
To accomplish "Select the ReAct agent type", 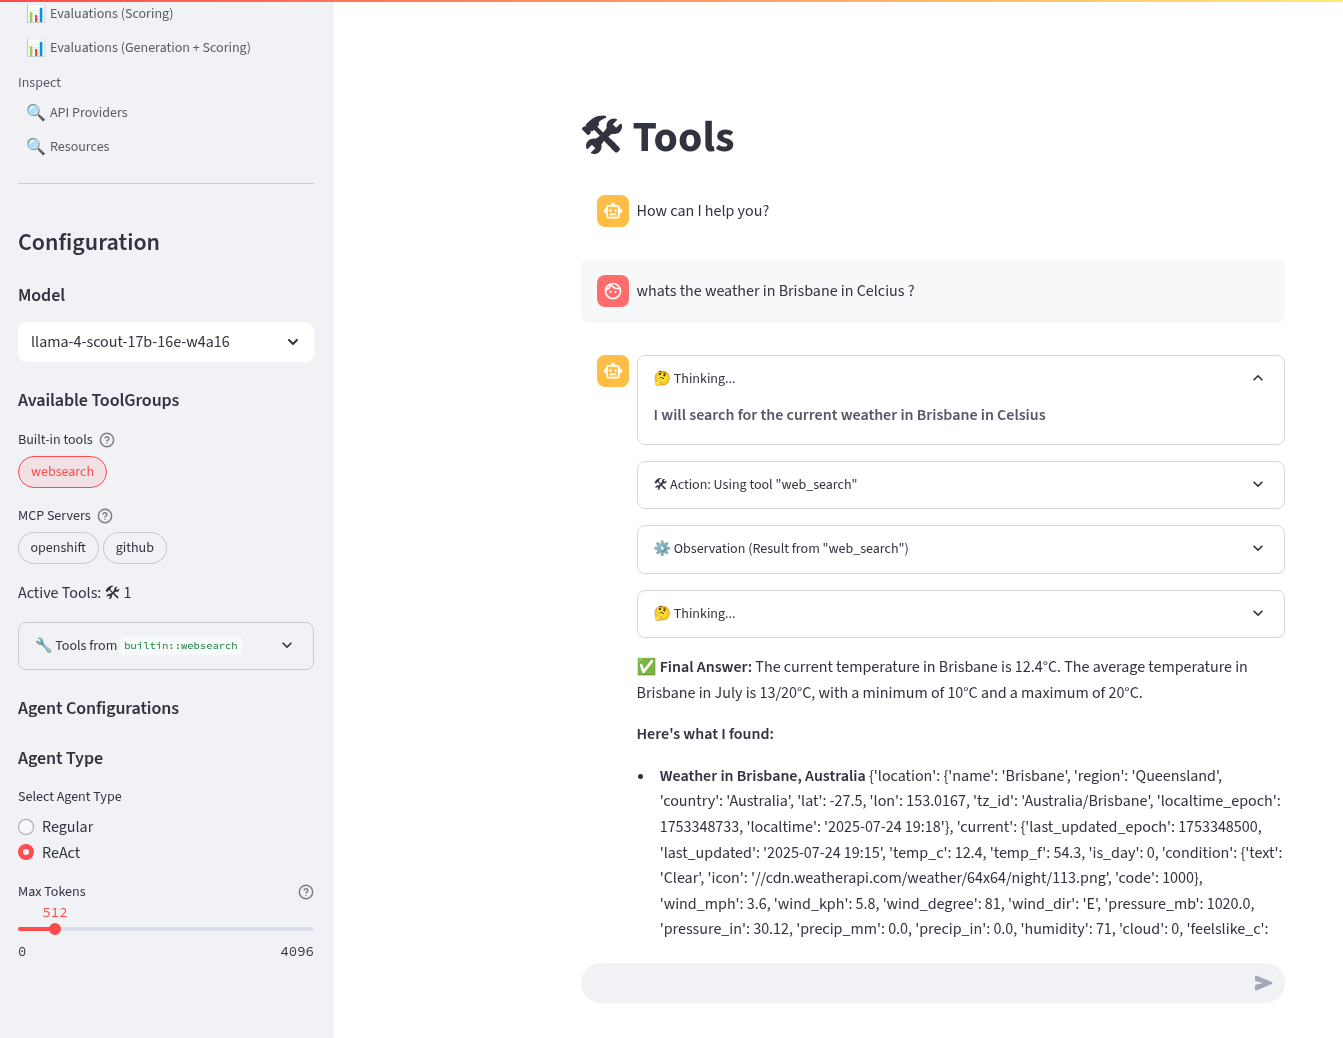I will coord(50,853).
